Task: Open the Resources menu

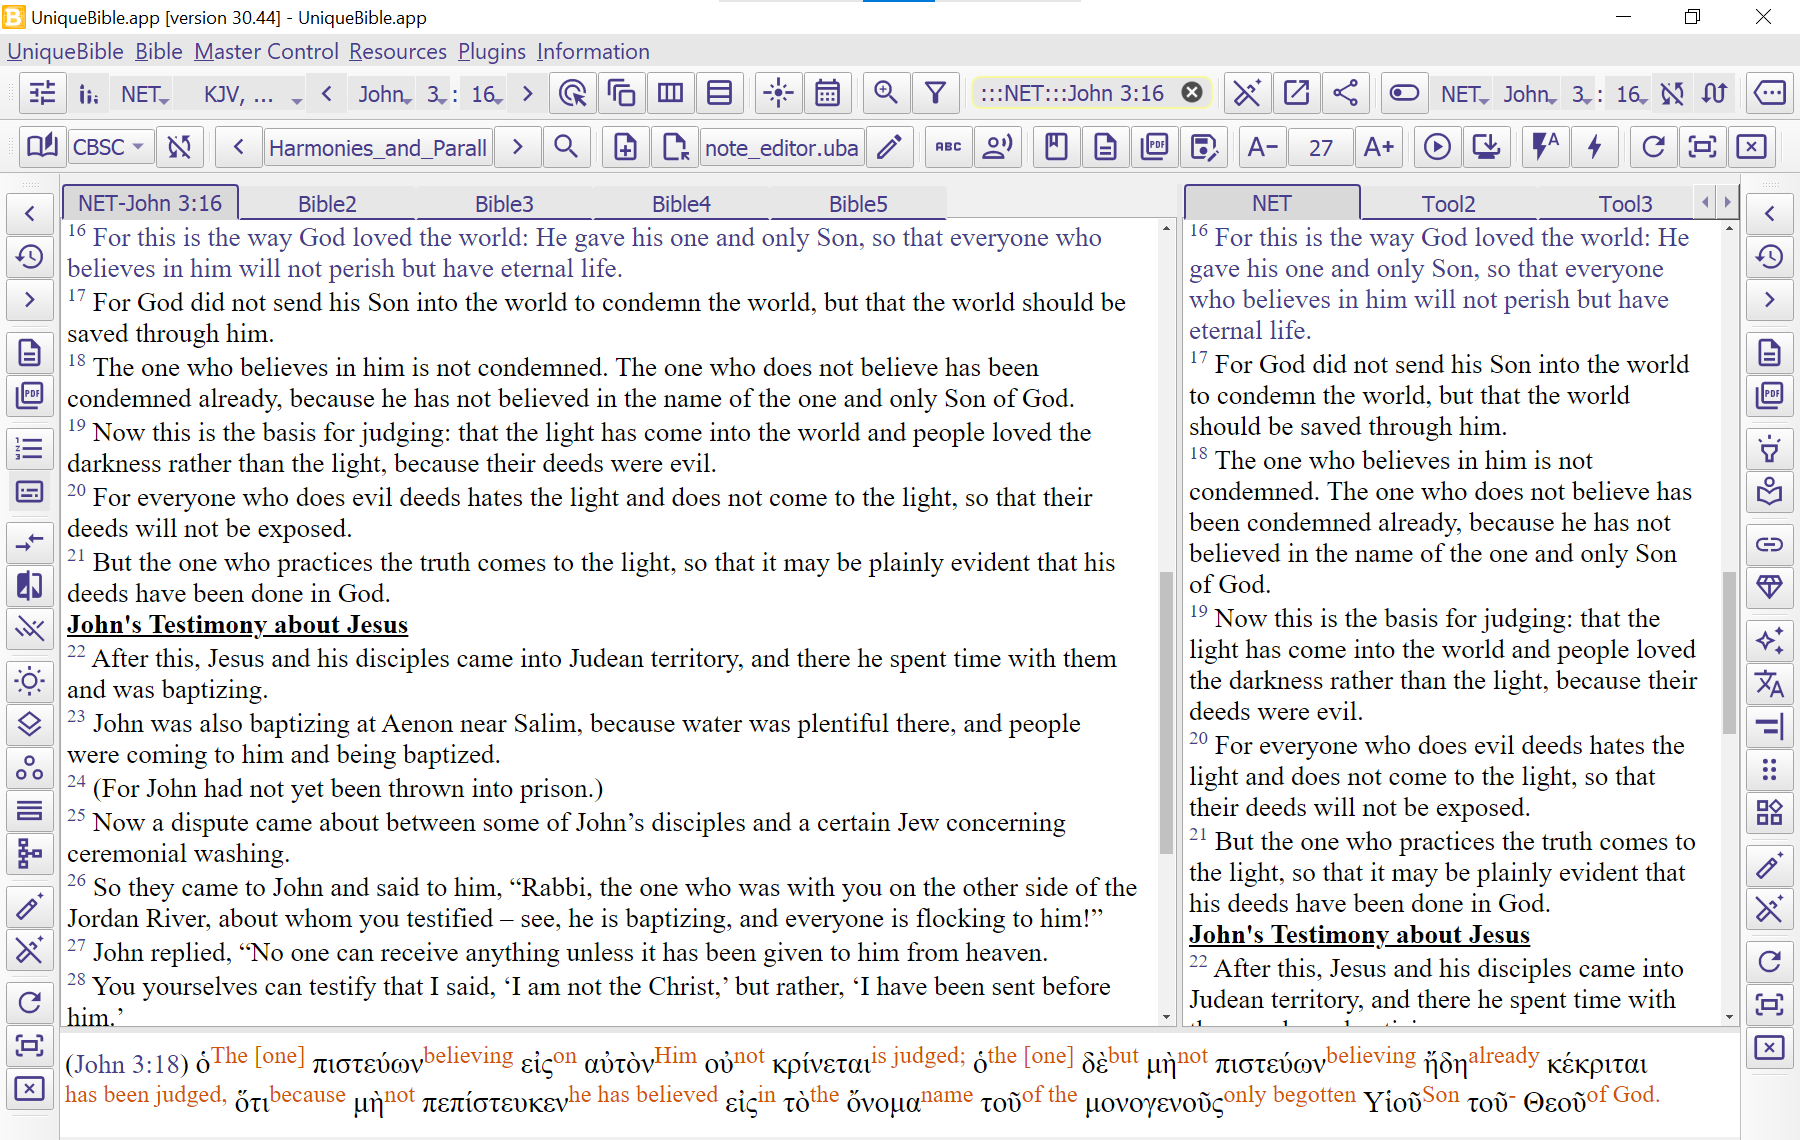Action: coord(398,51)
